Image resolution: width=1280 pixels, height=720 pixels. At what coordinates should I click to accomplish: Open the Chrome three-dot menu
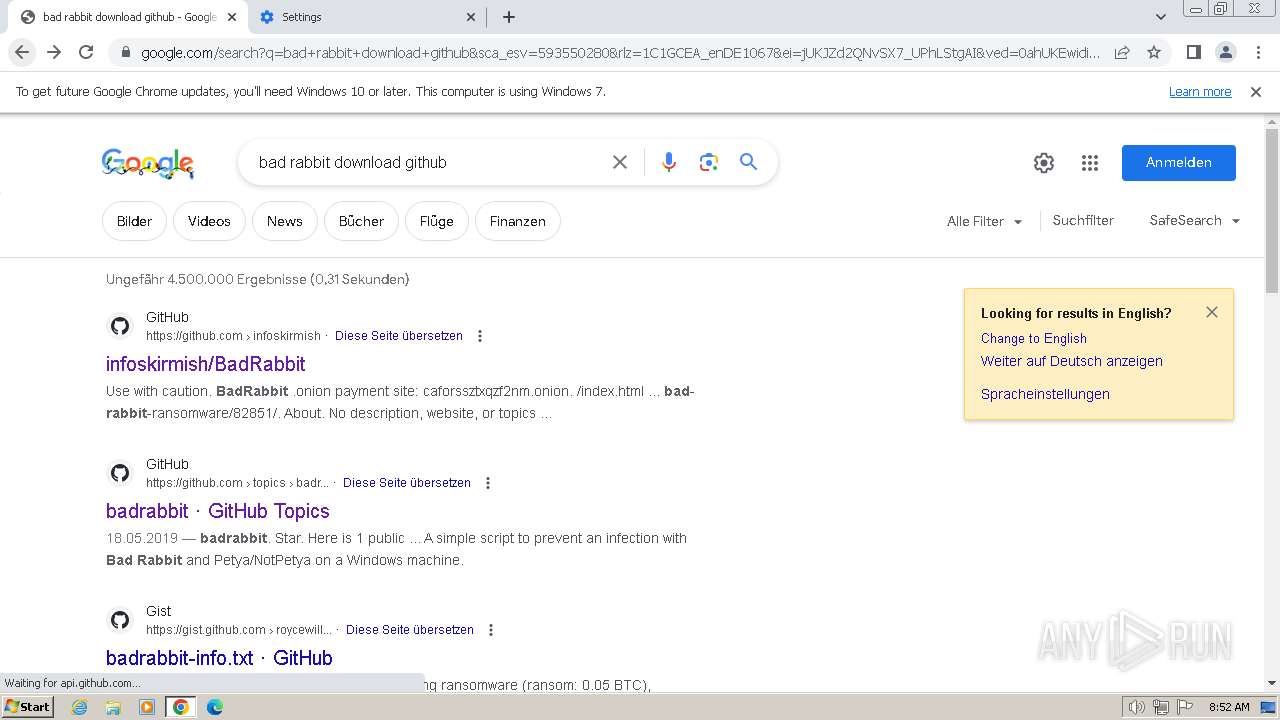tap(1257, 52)
